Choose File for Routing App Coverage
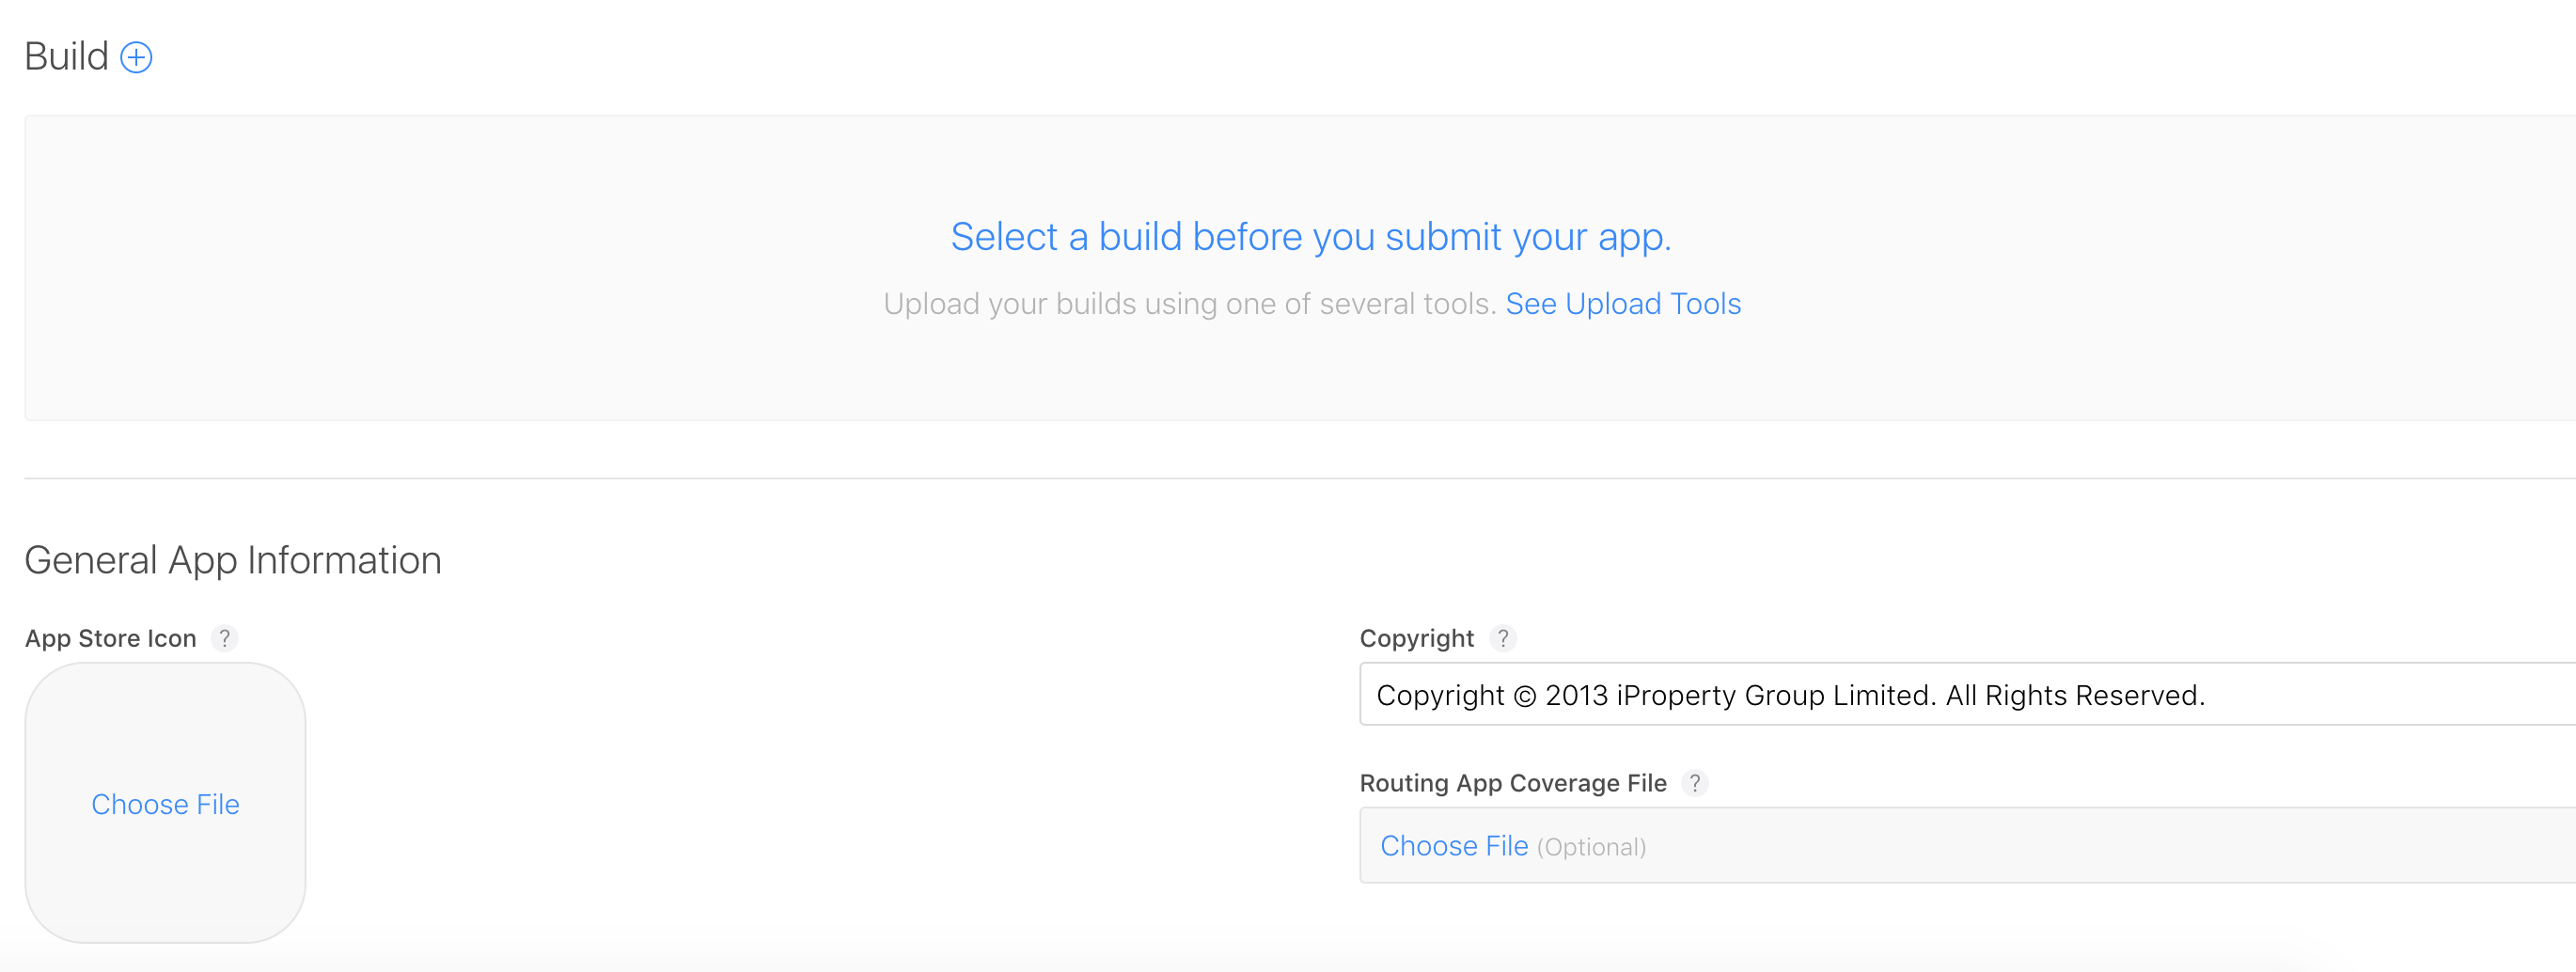The image size is (2576, 972). point(1454,846)
